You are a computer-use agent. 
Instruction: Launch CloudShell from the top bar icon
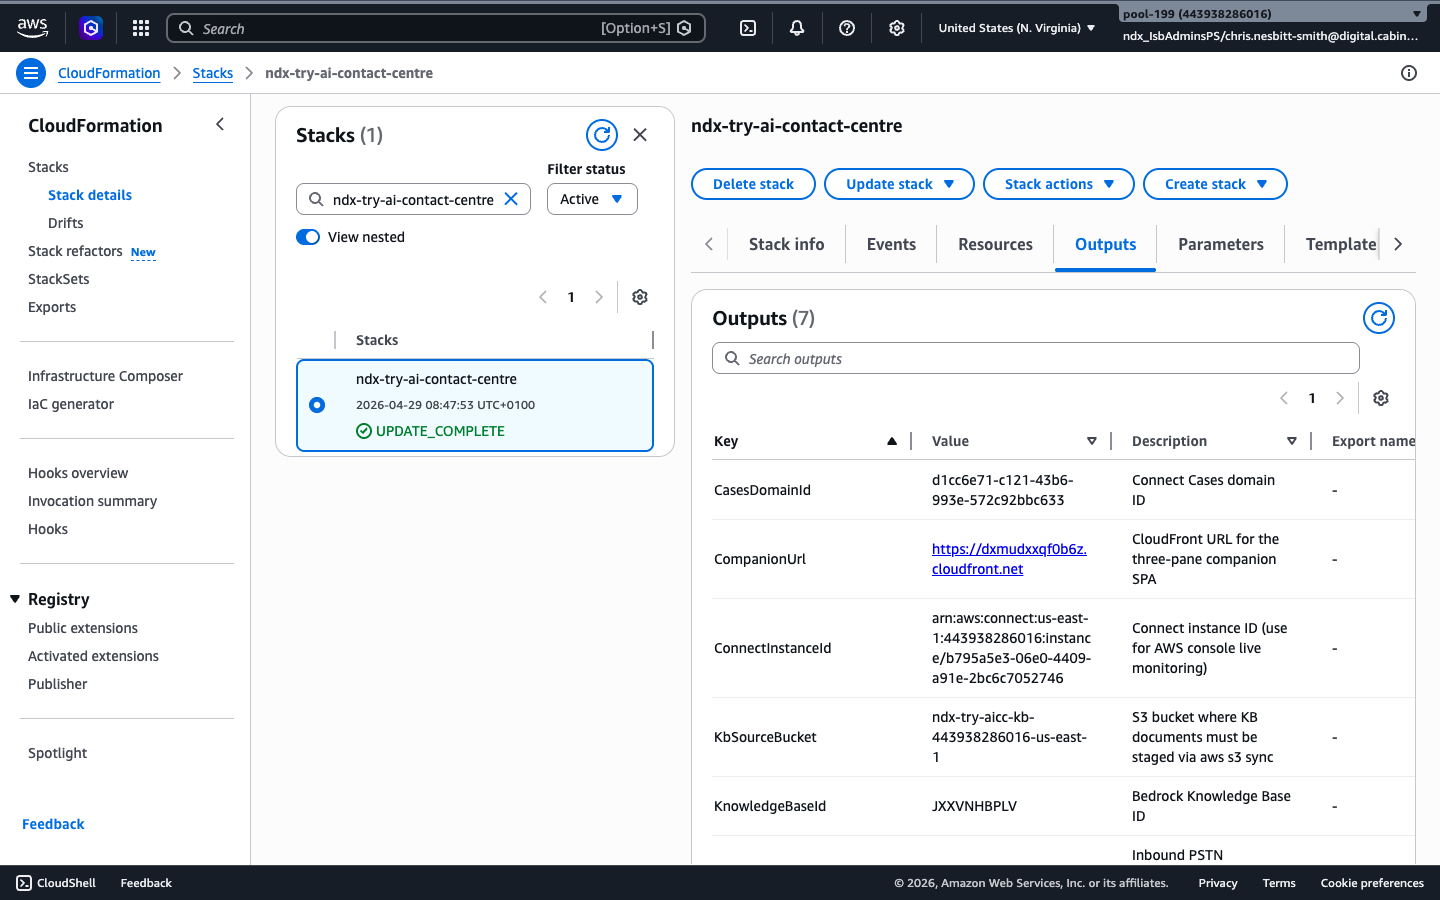748,28
